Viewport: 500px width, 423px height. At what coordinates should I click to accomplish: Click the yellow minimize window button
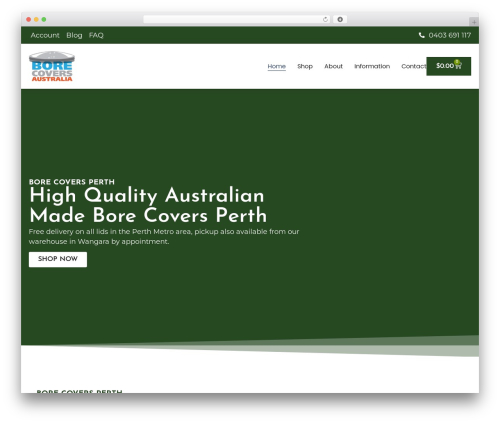coord(36,19)
